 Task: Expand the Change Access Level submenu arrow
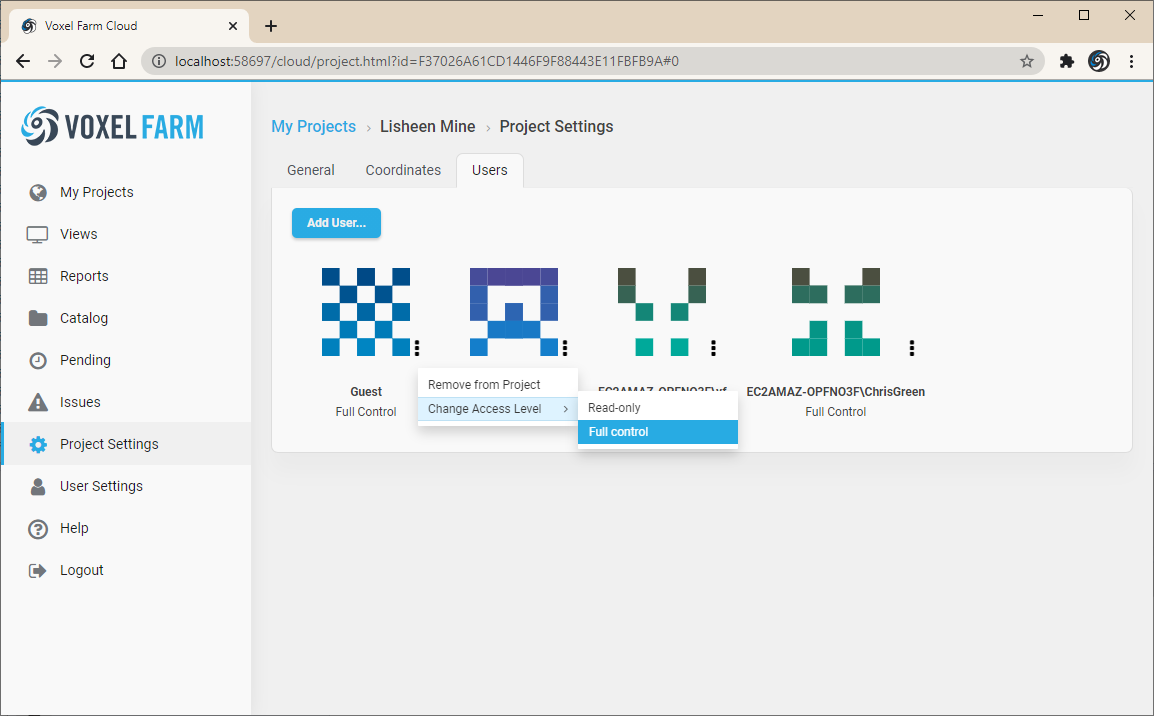click(565, 409)
